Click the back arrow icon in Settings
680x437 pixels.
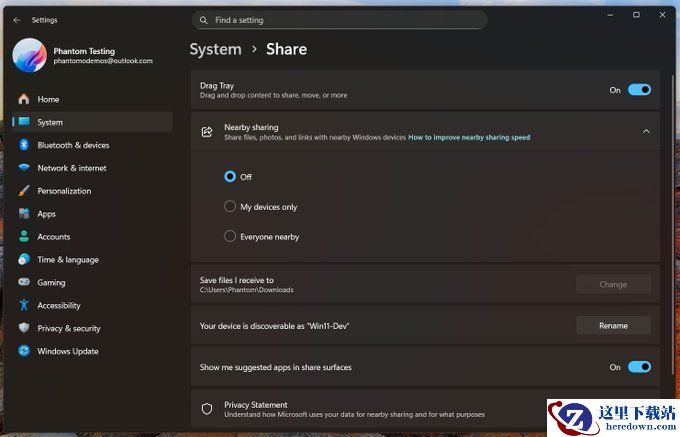16,20
